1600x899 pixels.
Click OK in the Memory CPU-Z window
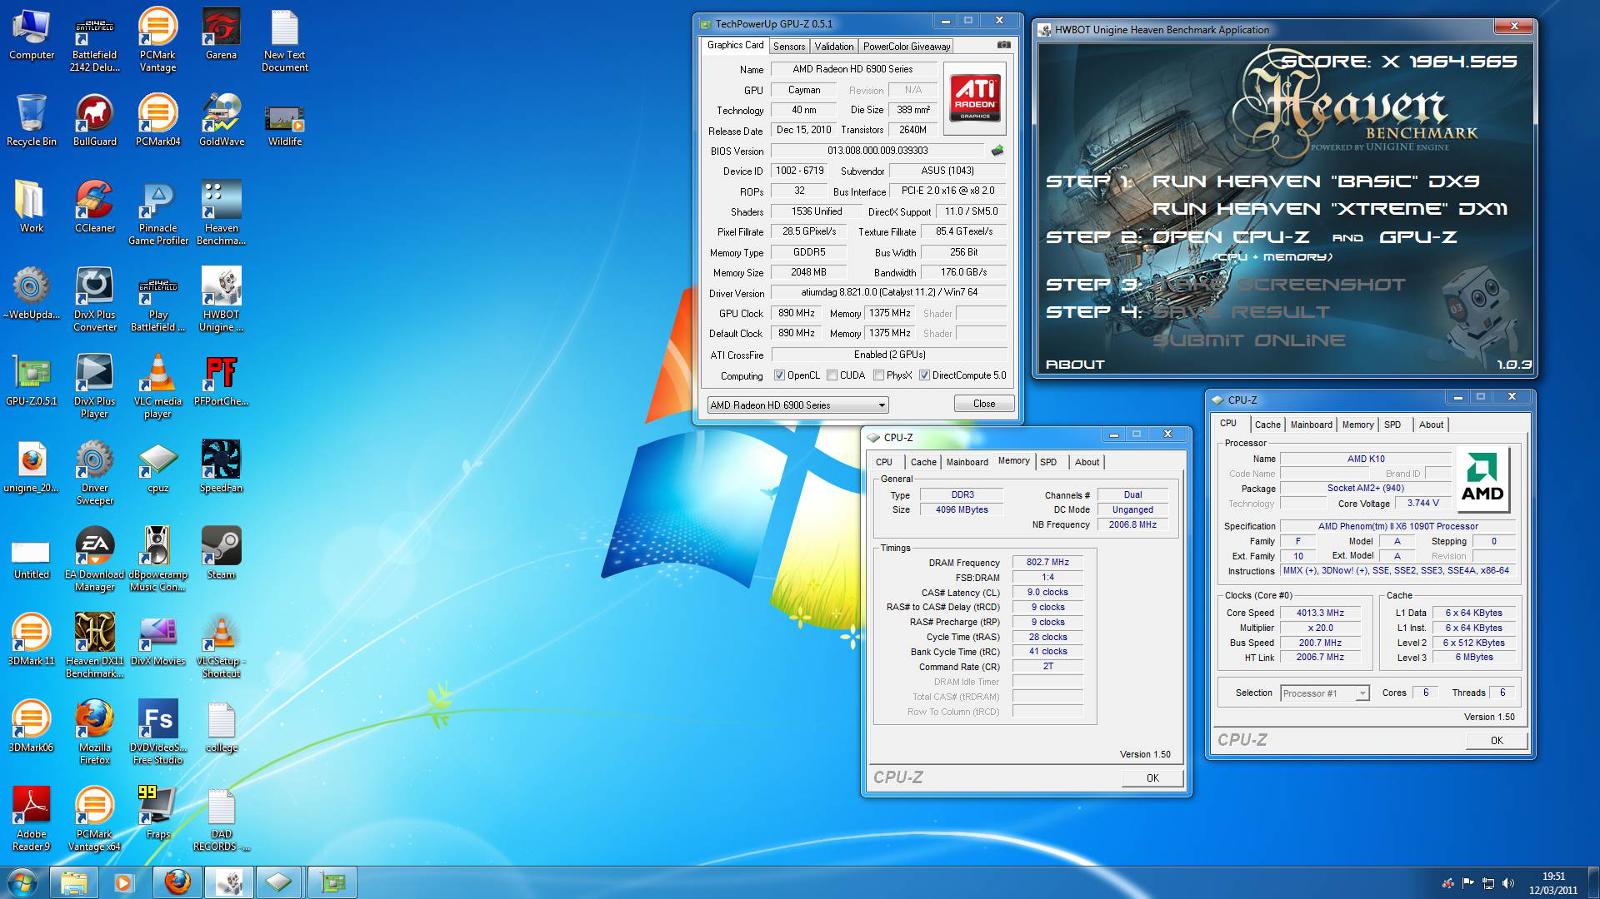pyautogui.click(x=1152, y=778)
